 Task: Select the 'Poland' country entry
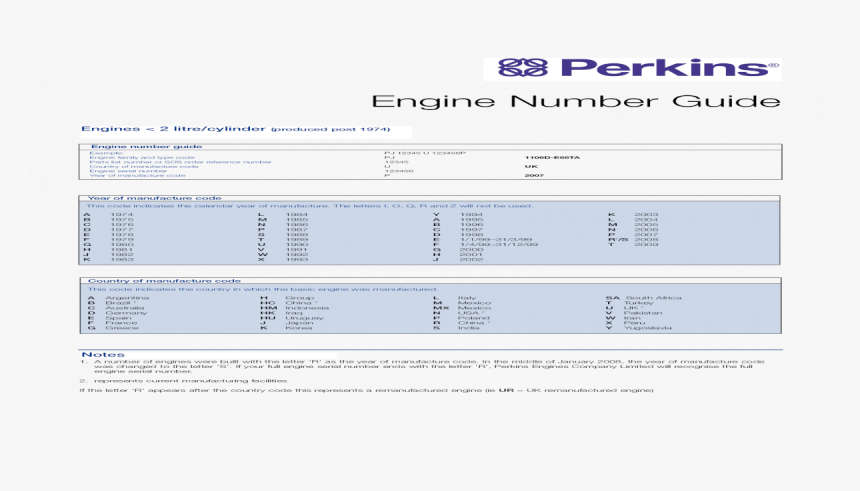click(473, 318)
